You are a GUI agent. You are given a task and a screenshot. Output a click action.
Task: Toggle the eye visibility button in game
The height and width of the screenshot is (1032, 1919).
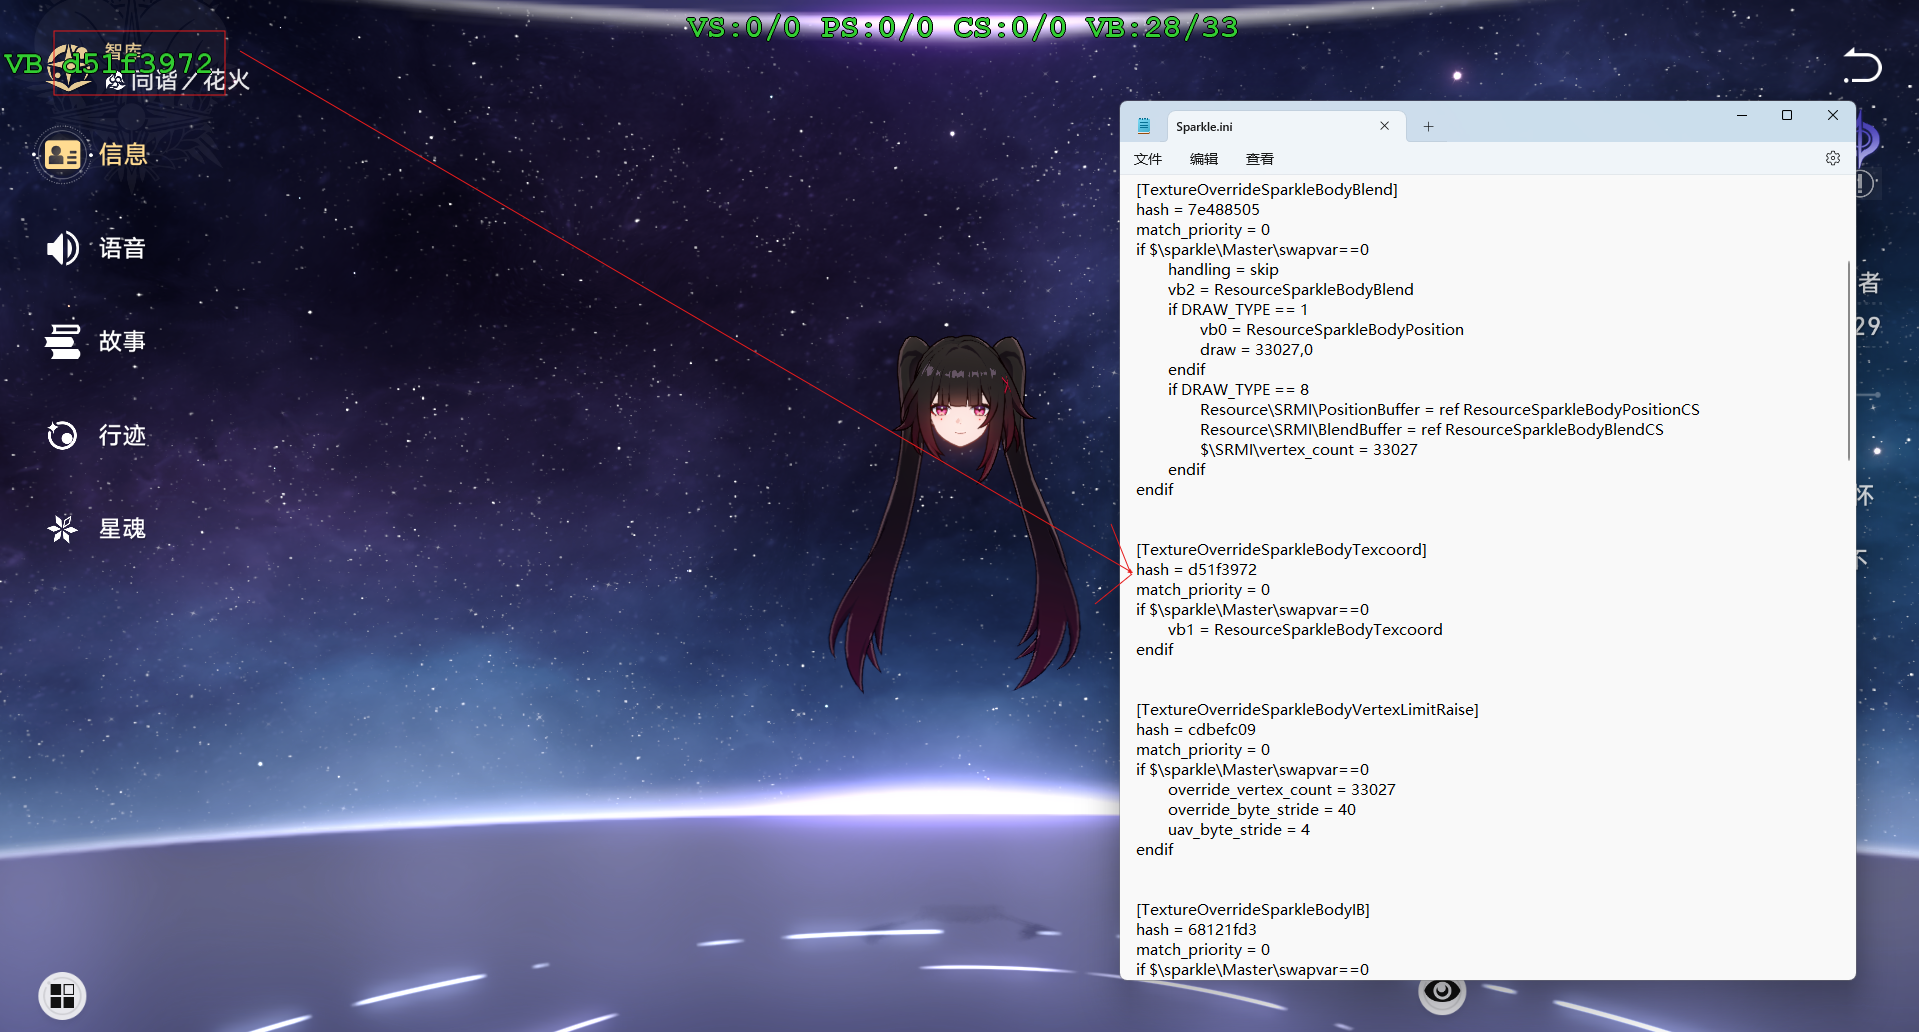(x=1442, y=991)
